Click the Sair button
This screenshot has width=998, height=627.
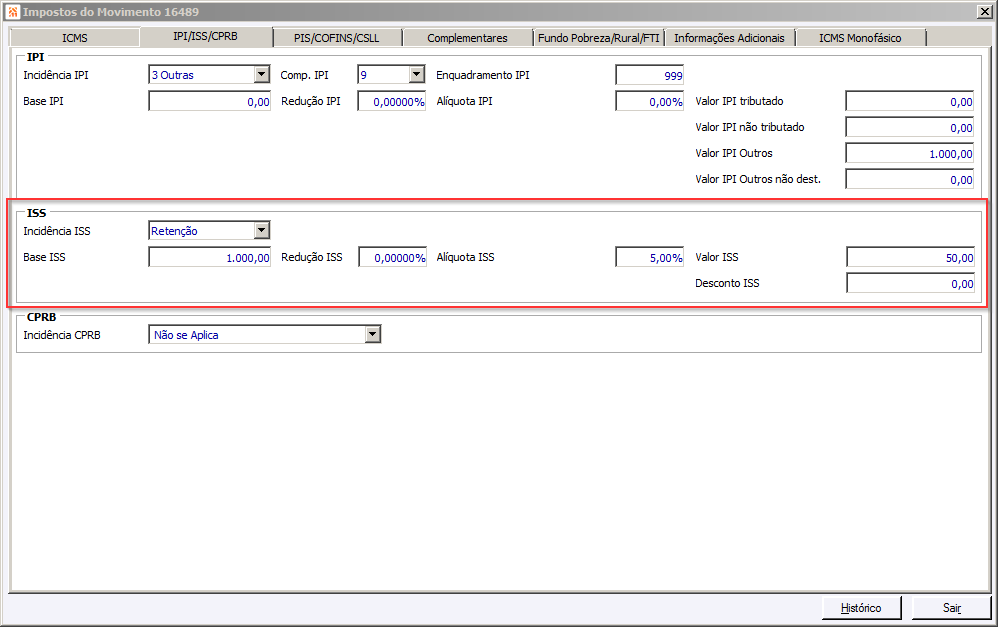[952, 608]
